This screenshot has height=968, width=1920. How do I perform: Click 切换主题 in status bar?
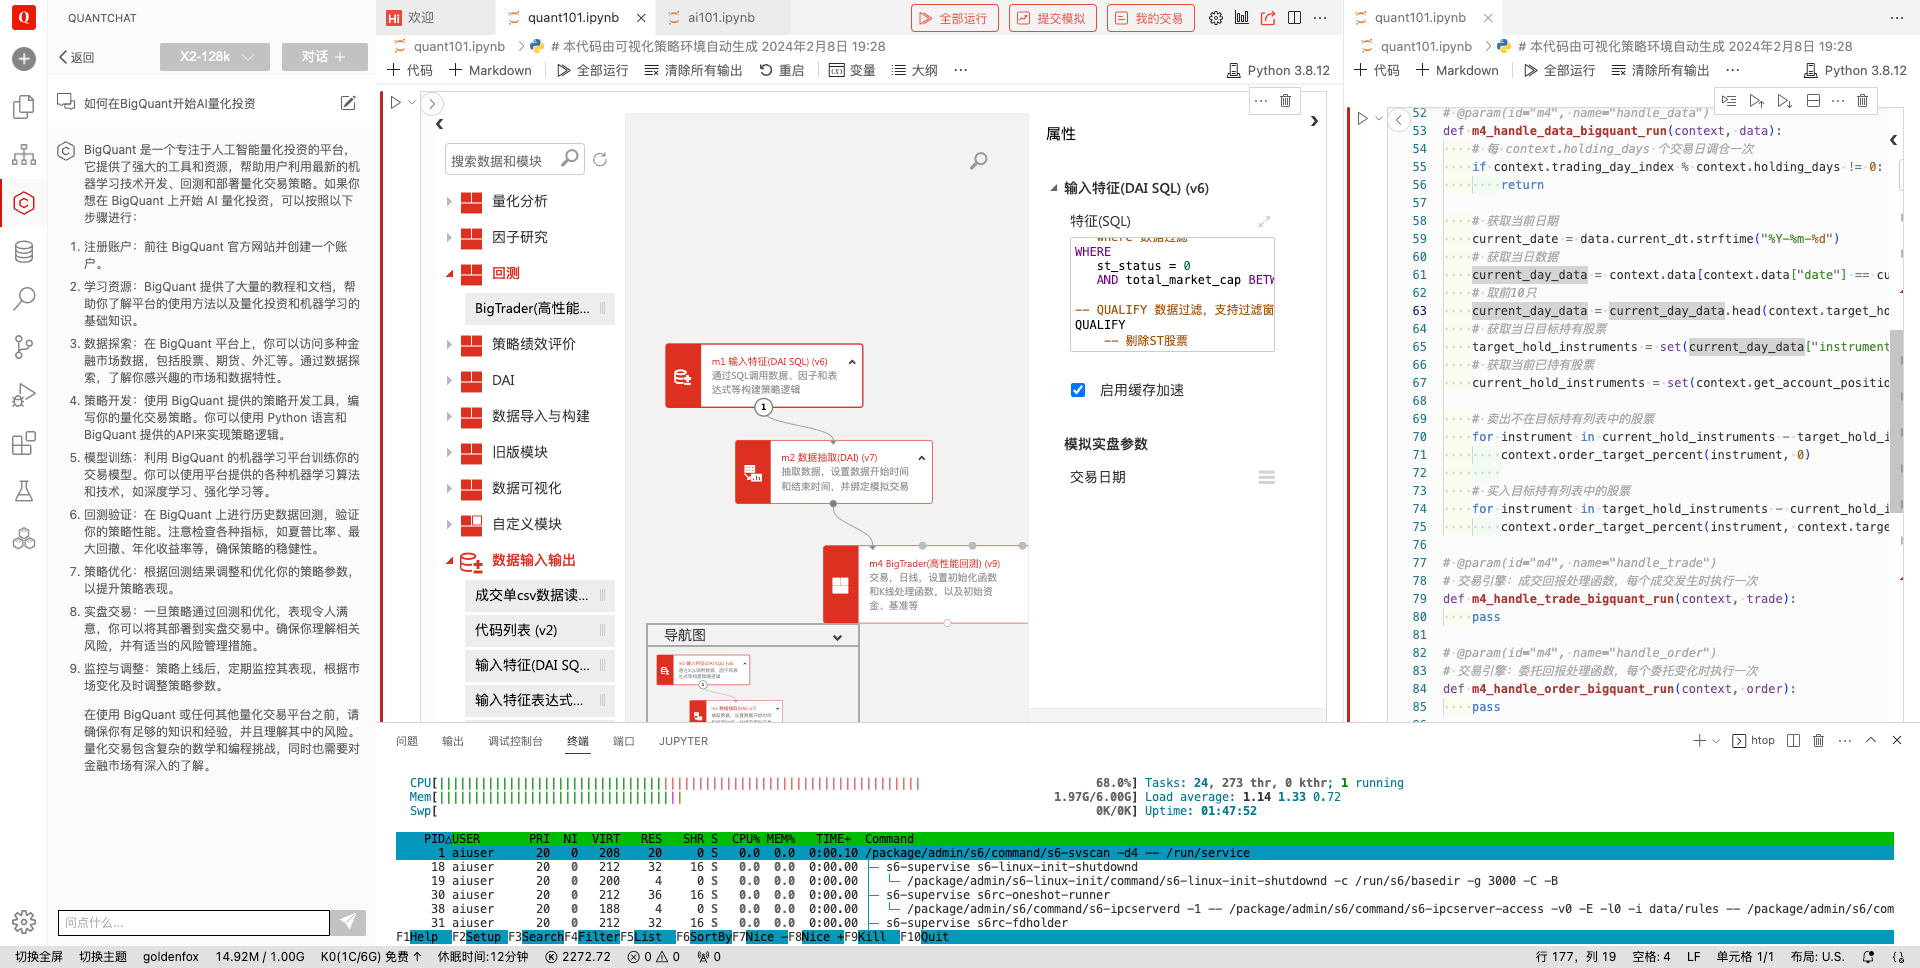click(x=103, y=957)
